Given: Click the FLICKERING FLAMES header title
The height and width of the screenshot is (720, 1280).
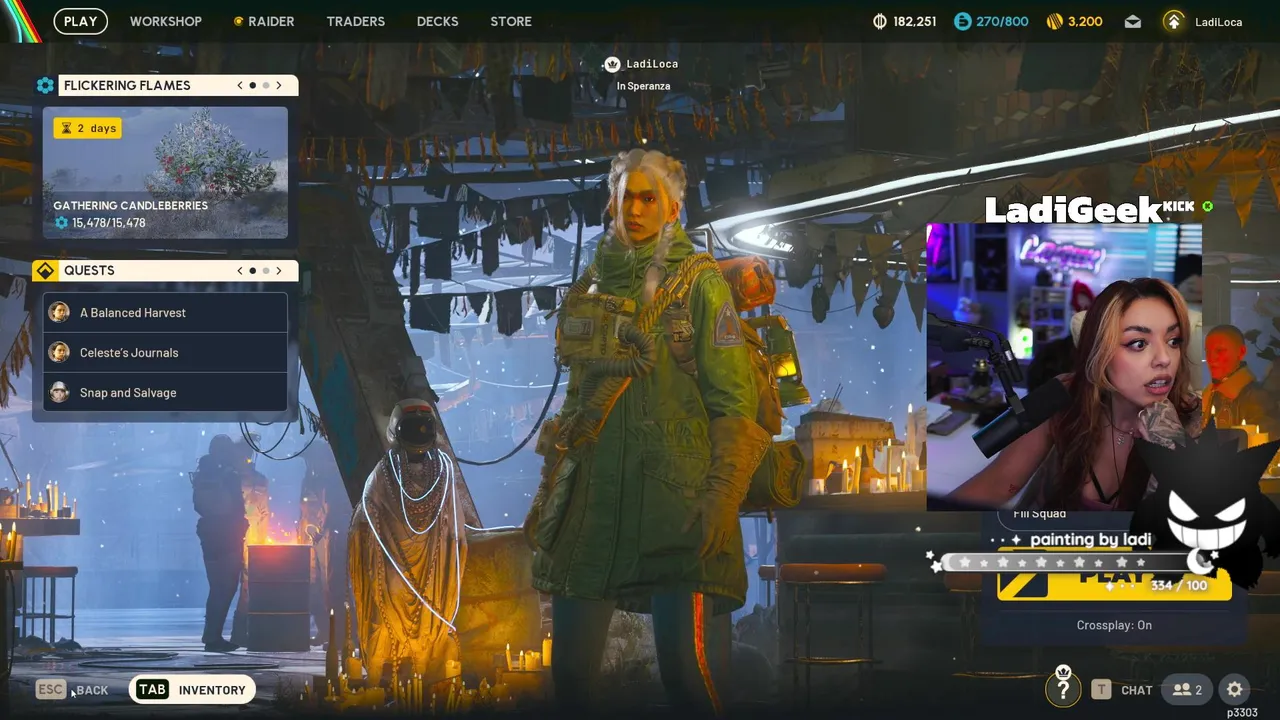Looking at the screenshot, I should 127,86.
